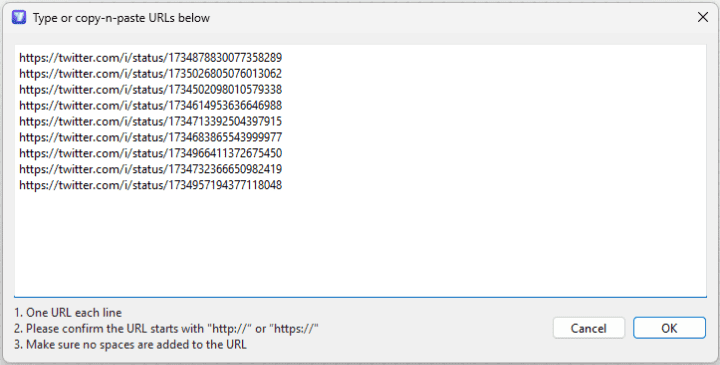720x365 pixels.
Task: Click the downloader app icon in title bar
Action: coord(19,17)
